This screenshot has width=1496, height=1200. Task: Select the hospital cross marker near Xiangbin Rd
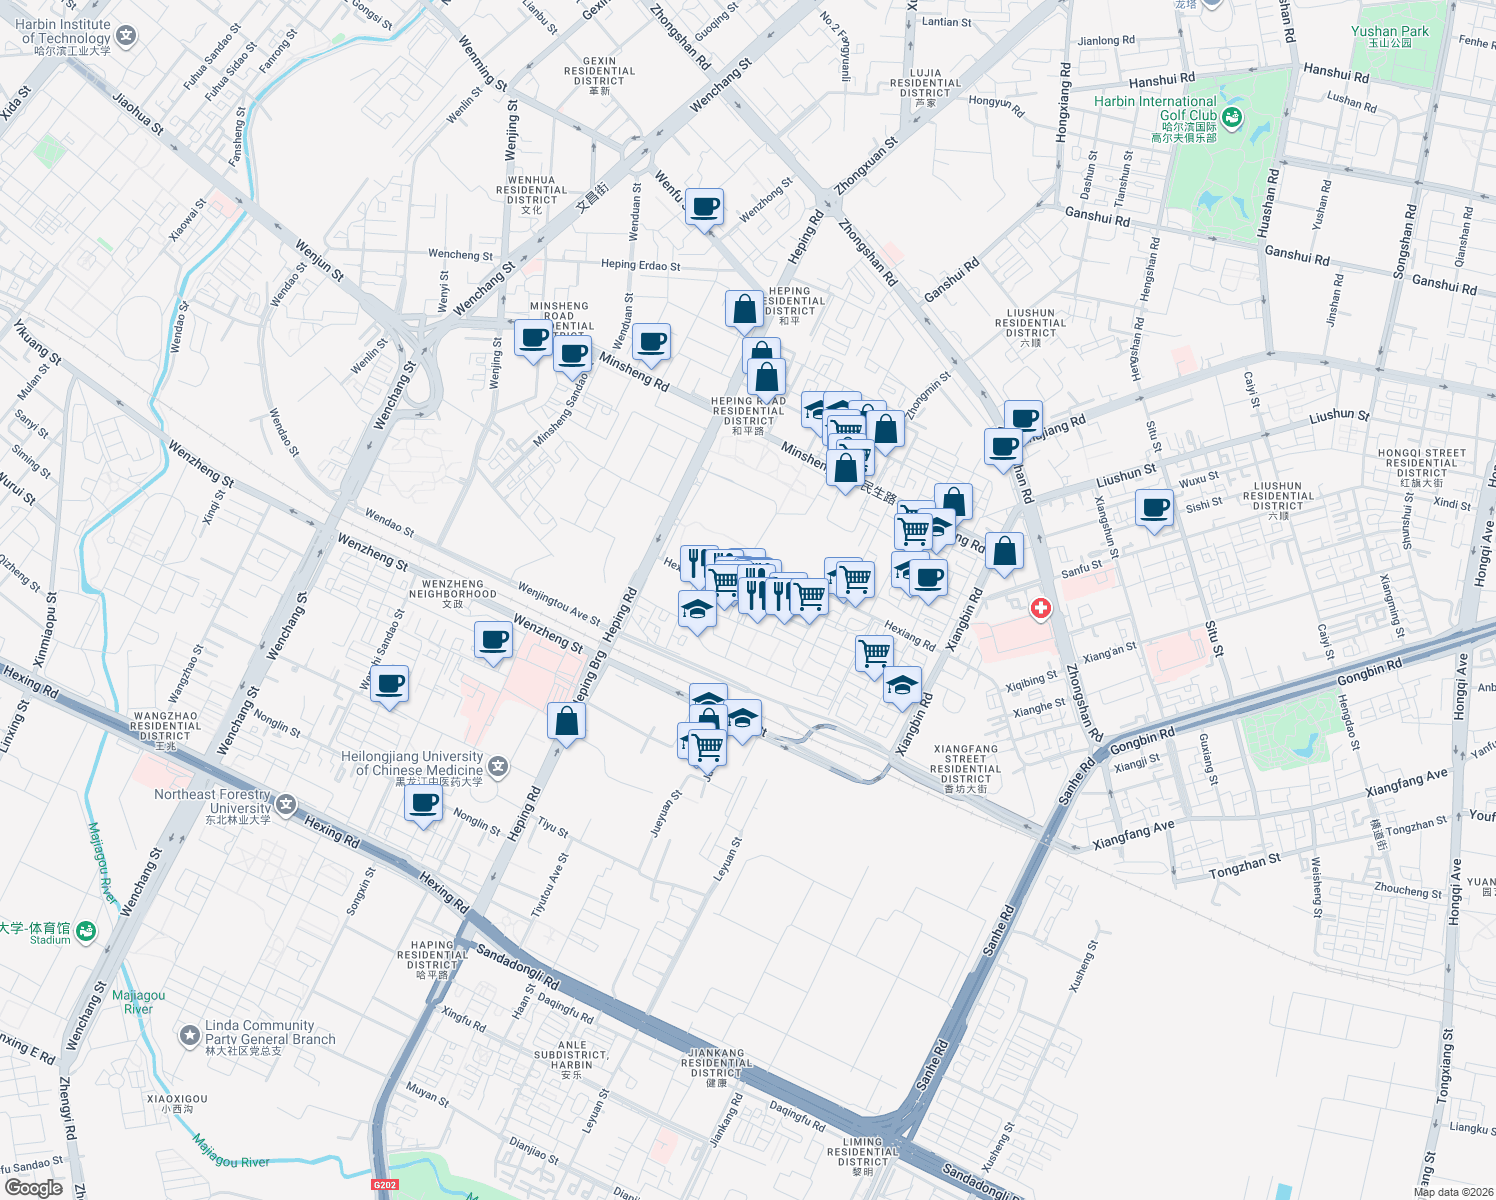coord(1039,609)
